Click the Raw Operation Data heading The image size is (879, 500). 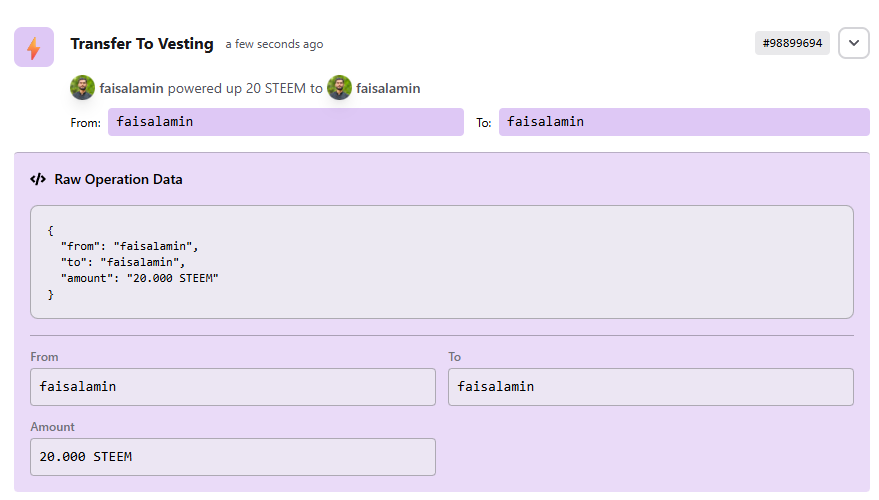pyautogui.click(x=118, y=179)
